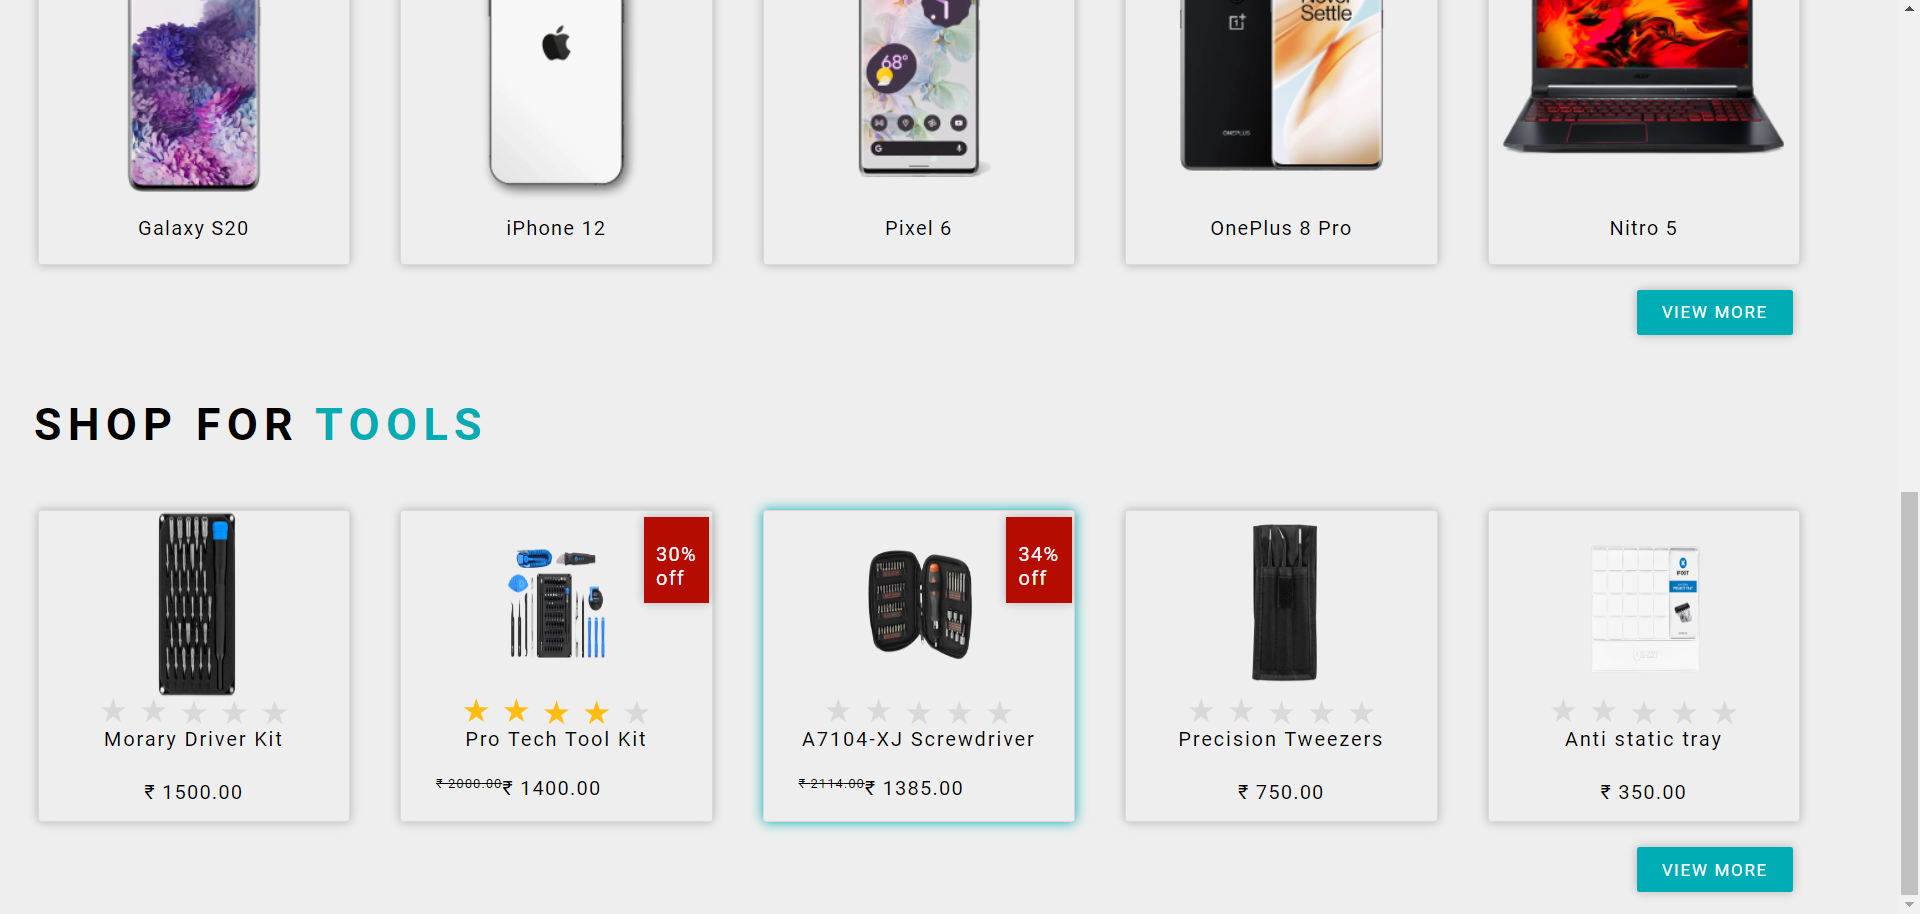Select the third star for Morary Driver Kit

pos(193,711)
